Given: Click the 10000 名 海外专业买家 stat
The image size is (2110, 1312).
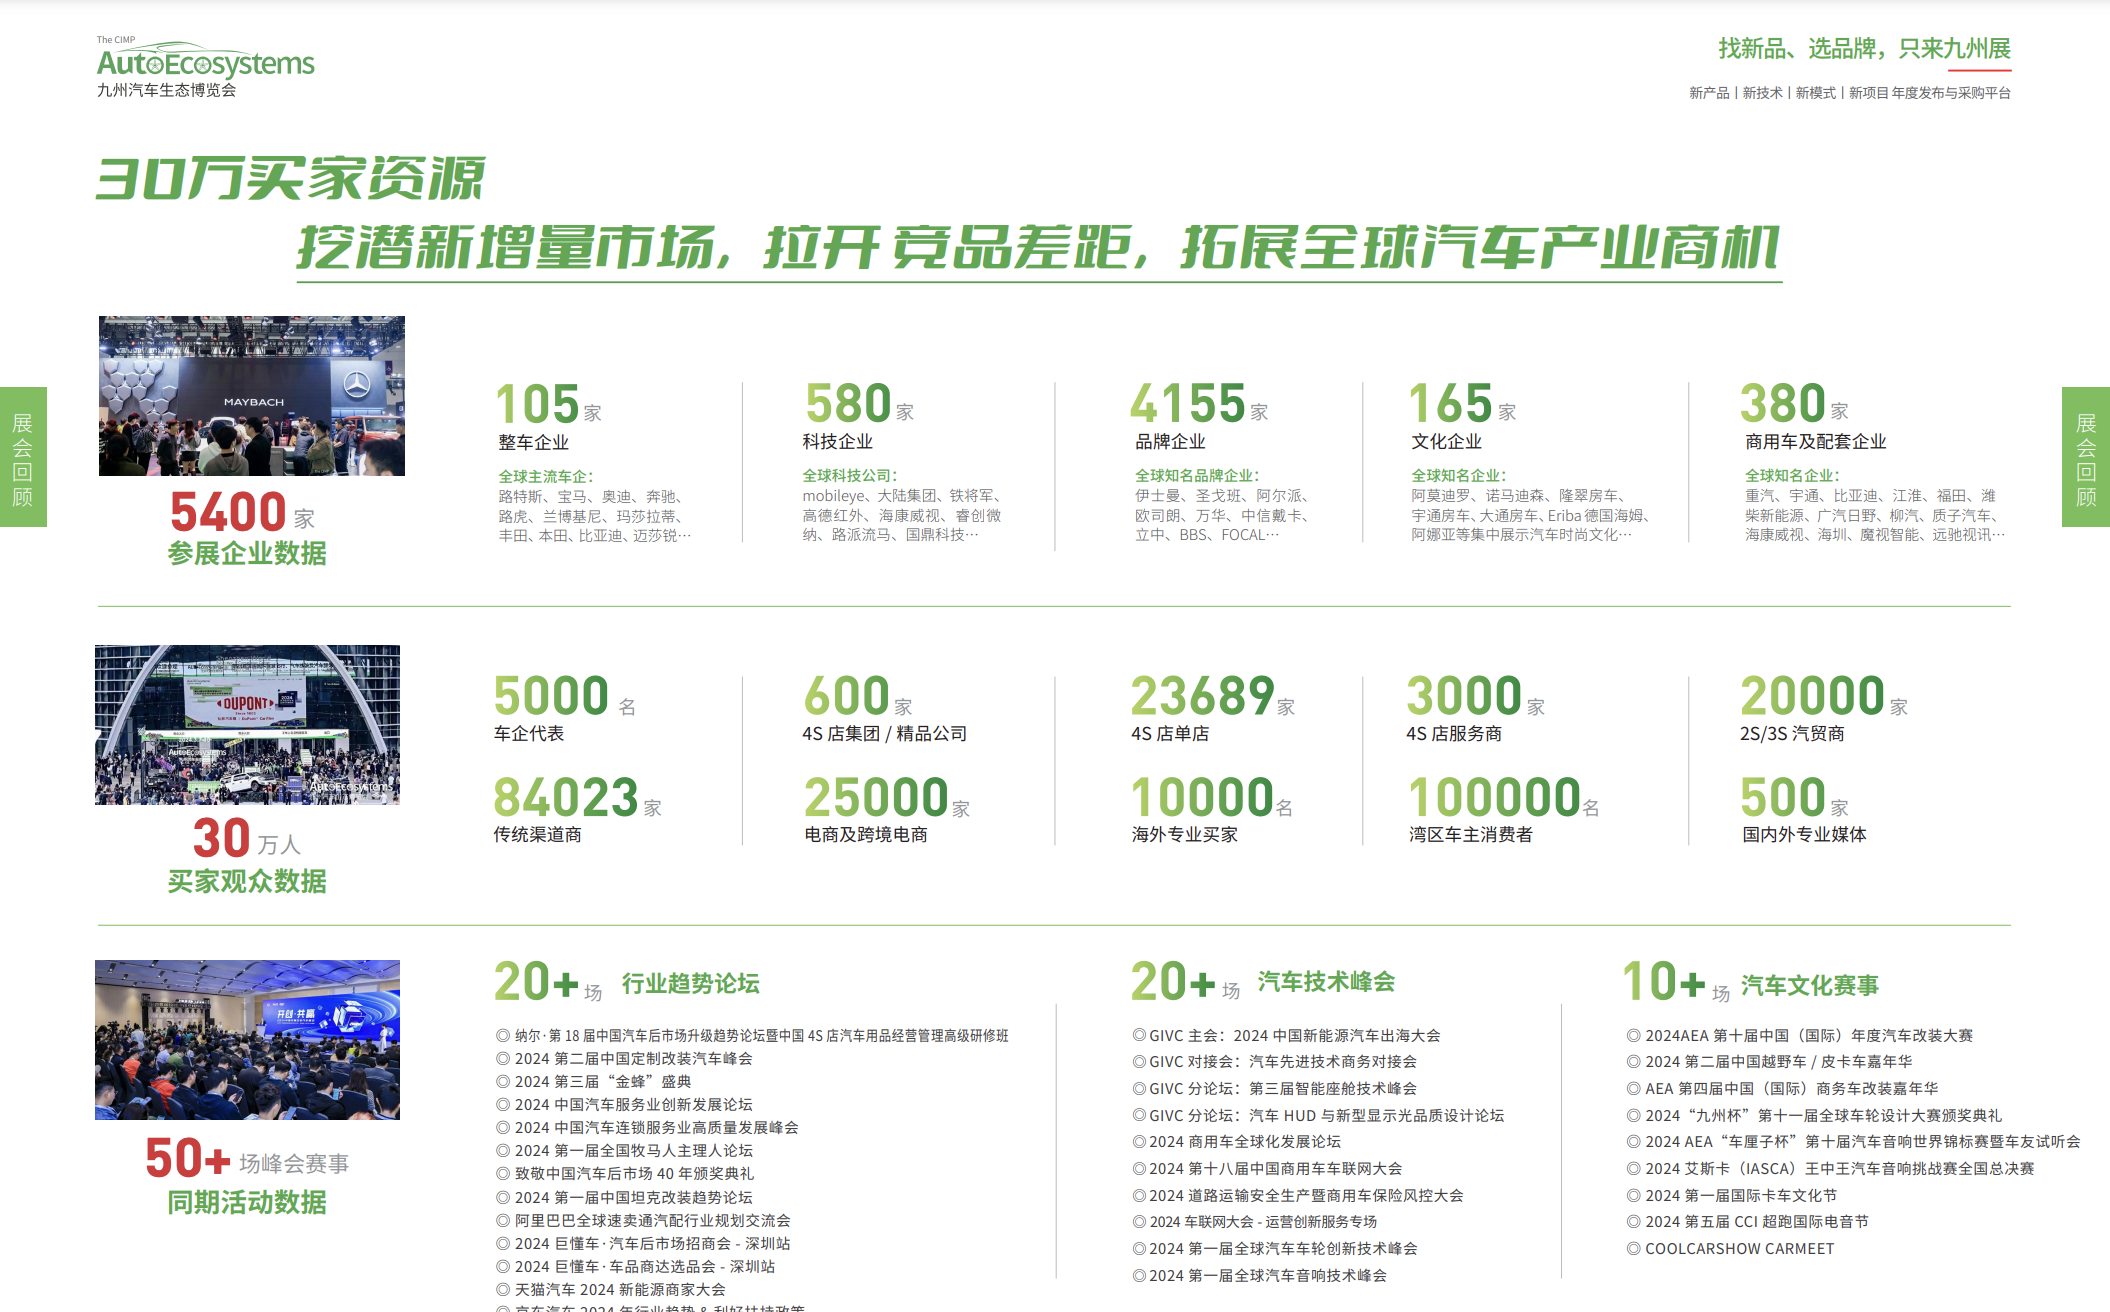Looking at the screenshot, I should [x=1213, y=809].
